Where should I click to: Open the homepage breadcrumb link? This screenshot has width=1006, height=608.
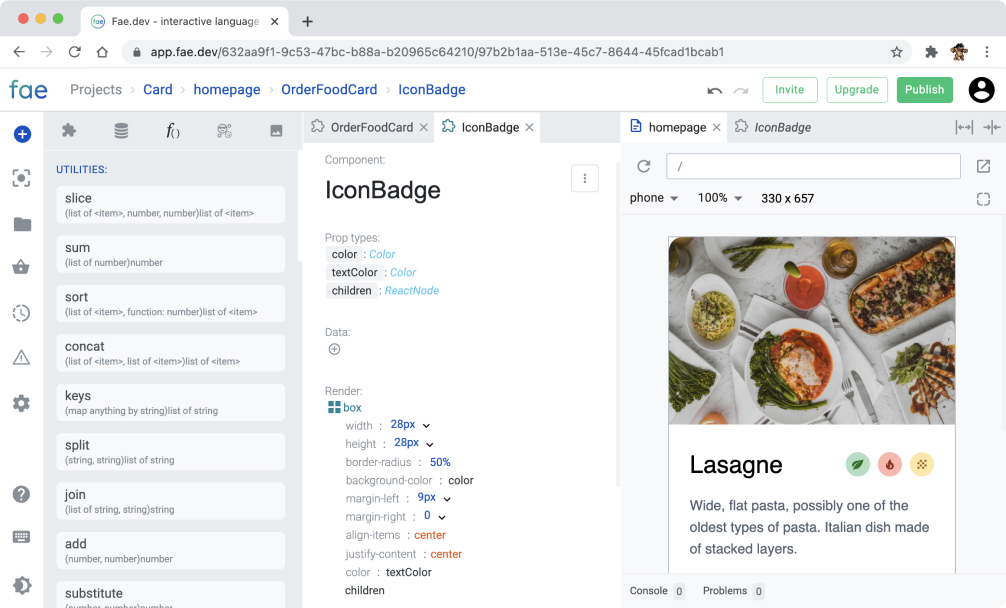(x=227, y=90)
